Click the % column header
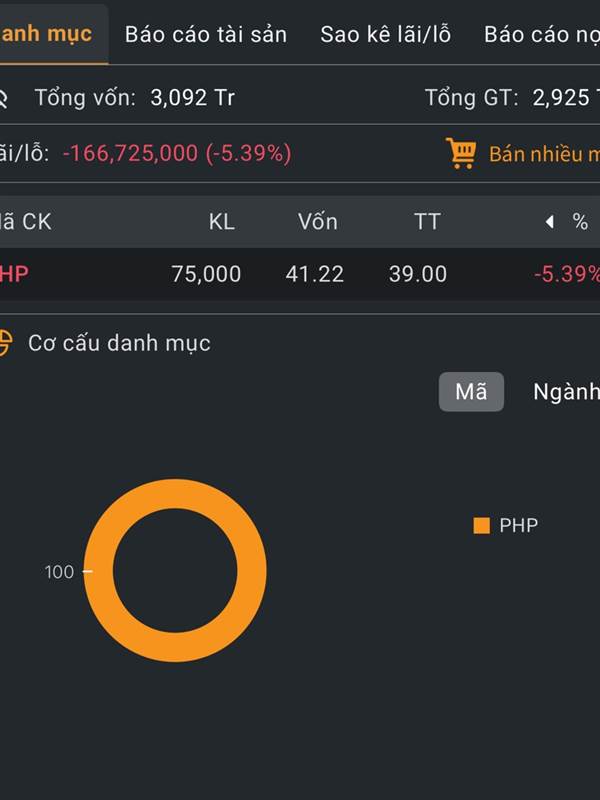600x800 pixels. 580,222
